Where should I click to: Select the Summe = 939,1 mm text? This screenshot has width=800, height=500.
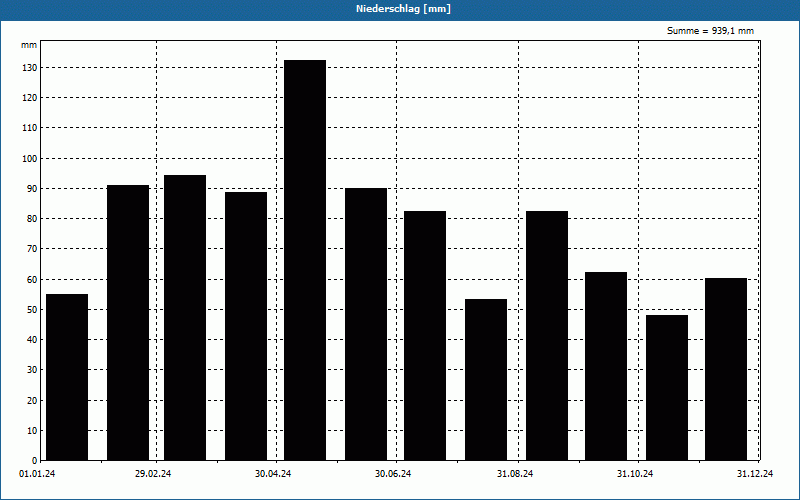(x=710, y=31)
